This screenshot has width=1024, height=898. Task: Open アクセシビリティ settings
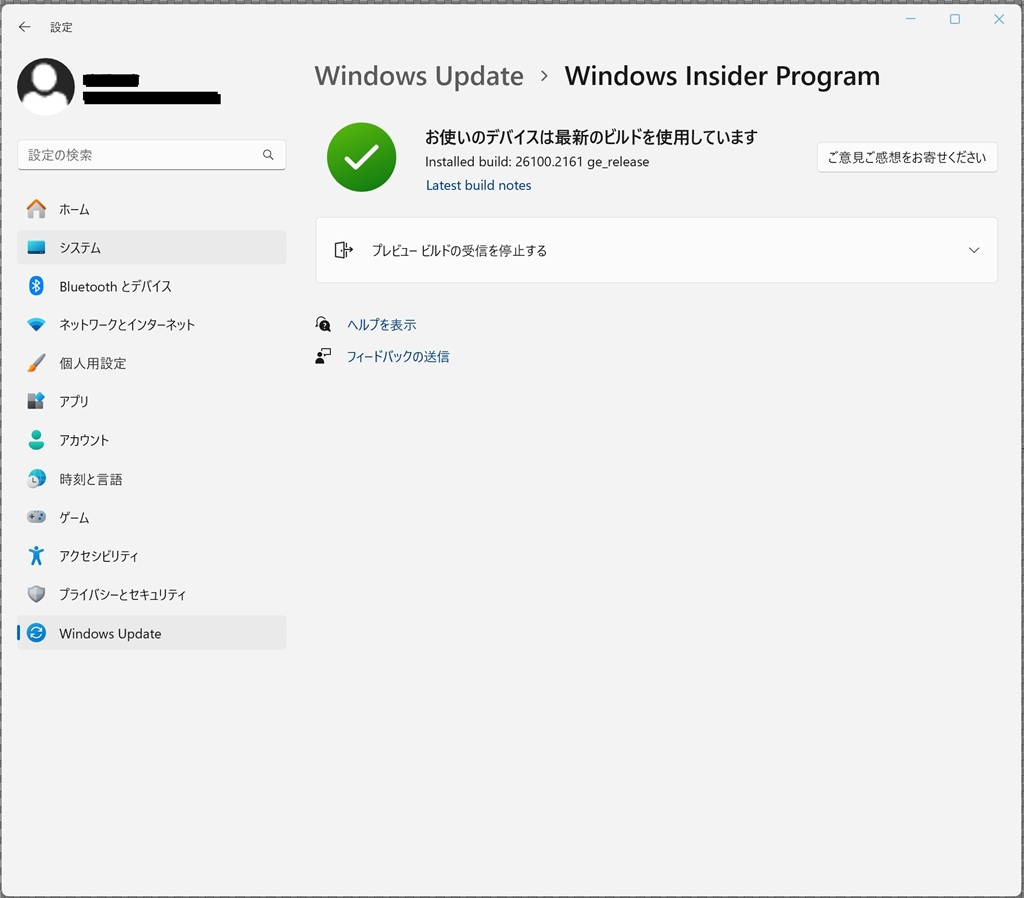[x=152, y=556]
